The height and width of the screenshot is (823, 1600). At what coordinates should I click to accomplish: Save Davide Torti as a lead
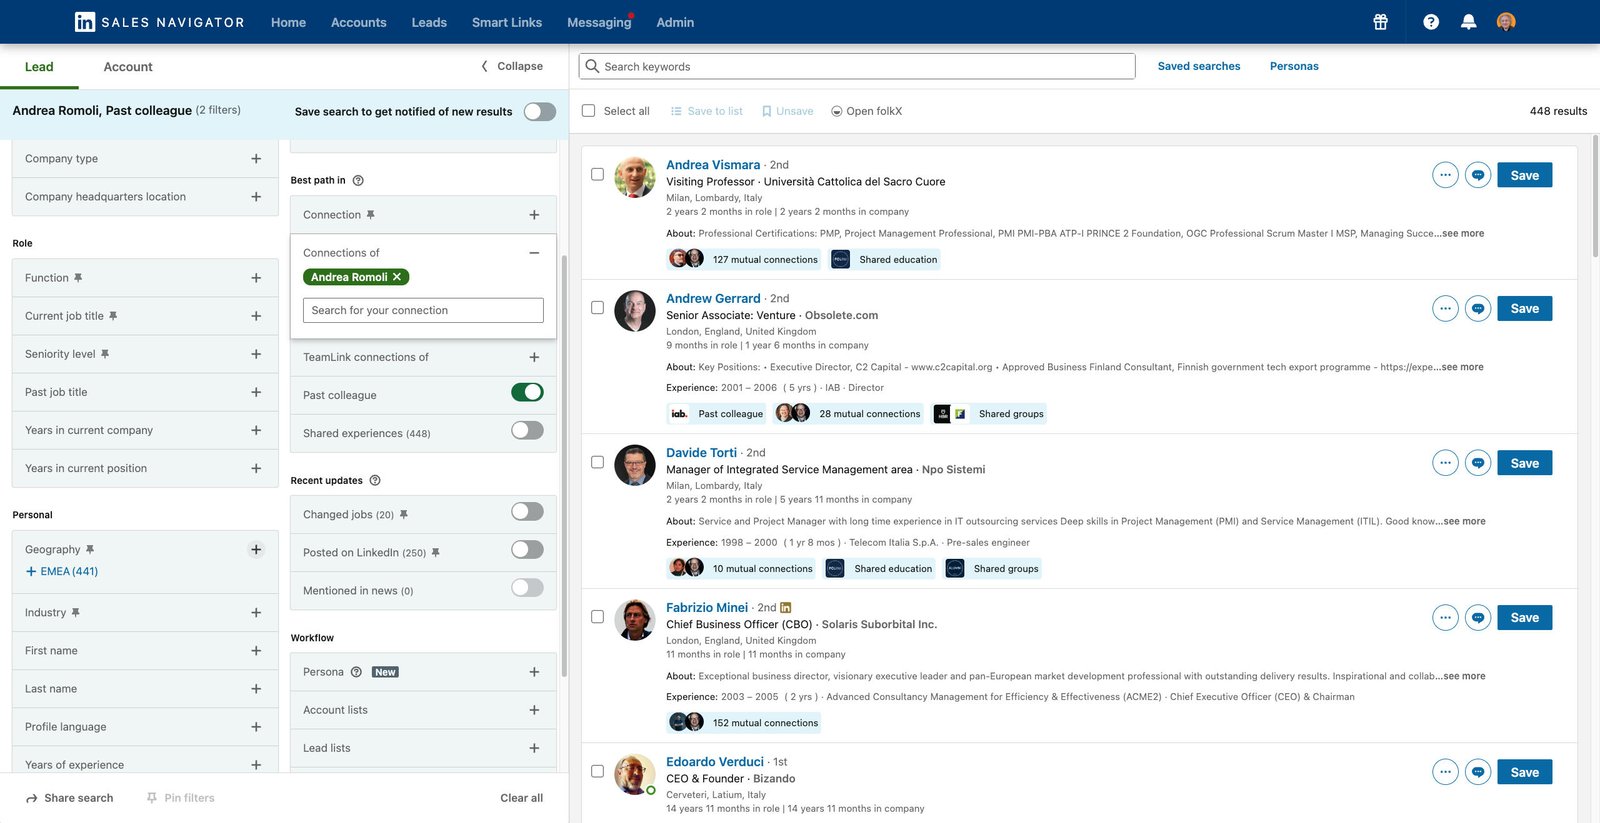pos(1524,463)
